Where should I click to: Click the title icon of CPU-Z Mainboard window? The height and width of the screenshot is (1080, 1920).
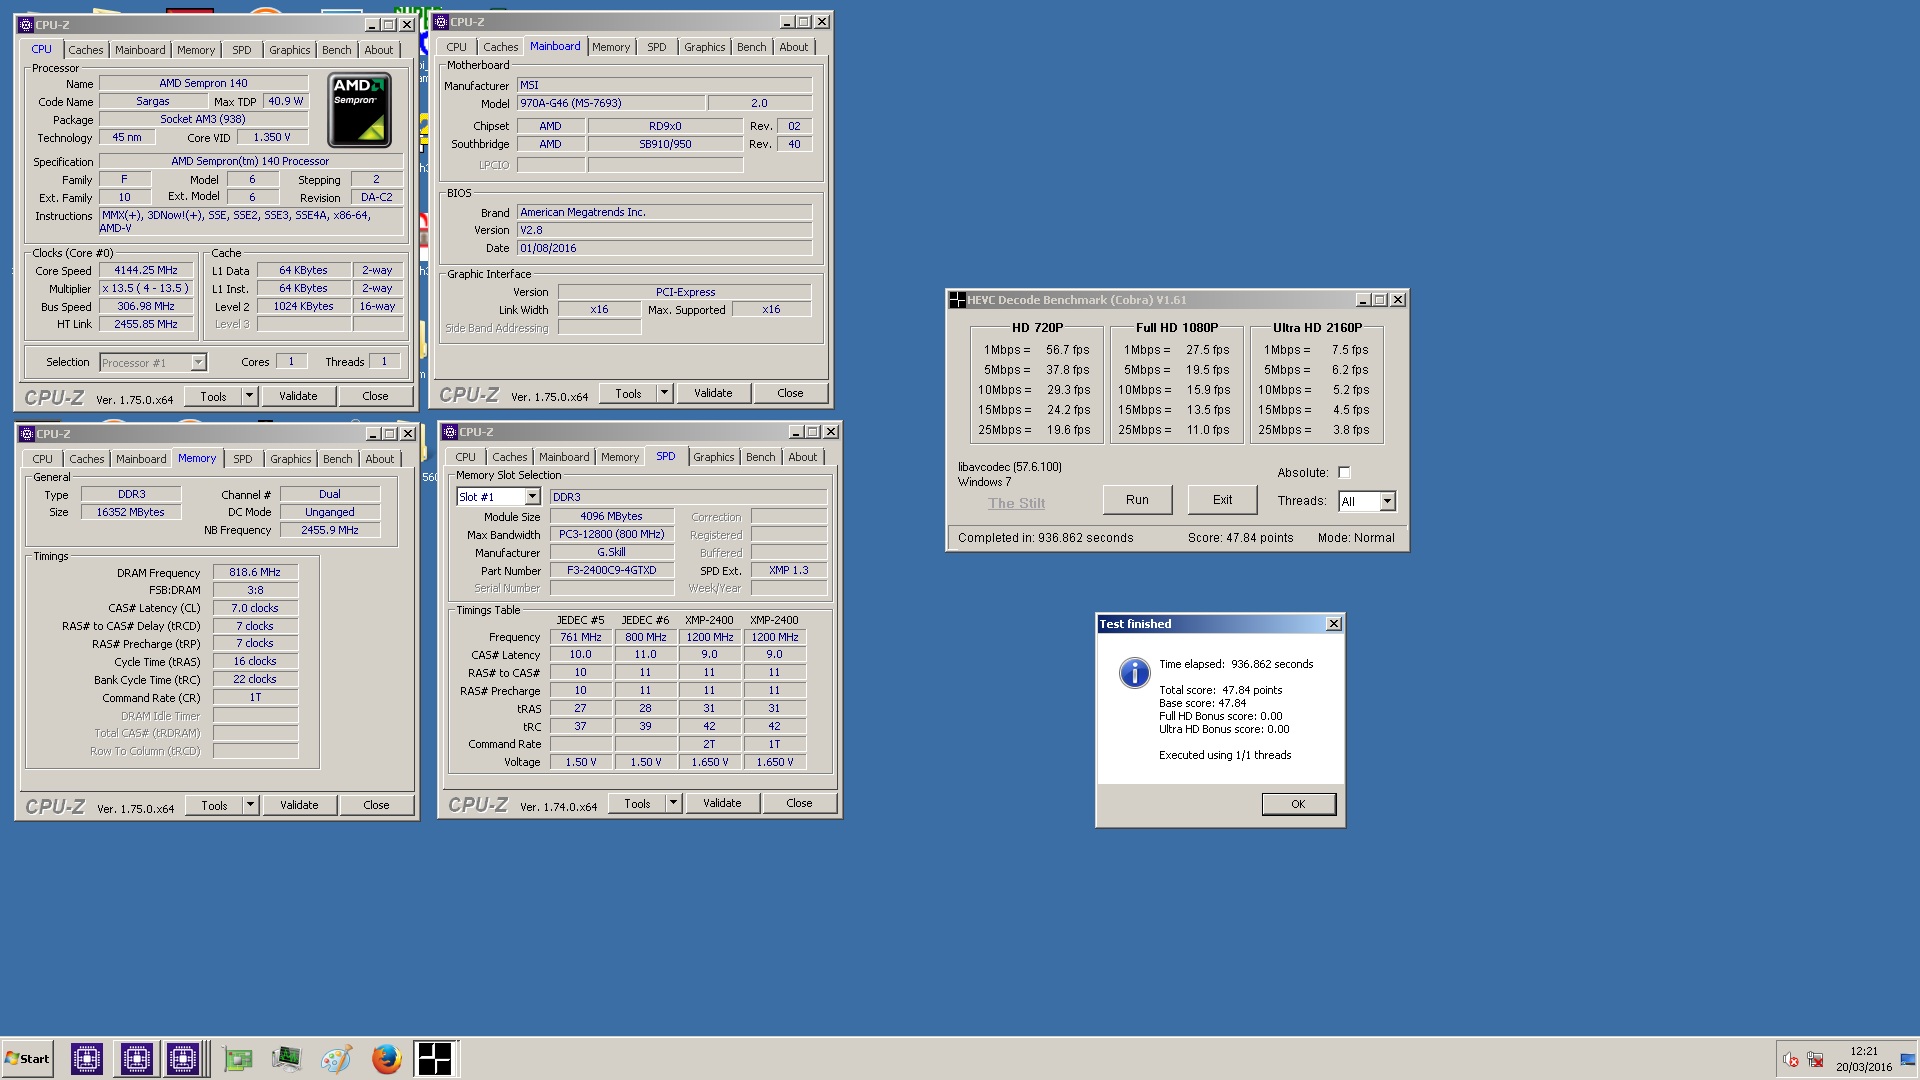tap(441, 22)
